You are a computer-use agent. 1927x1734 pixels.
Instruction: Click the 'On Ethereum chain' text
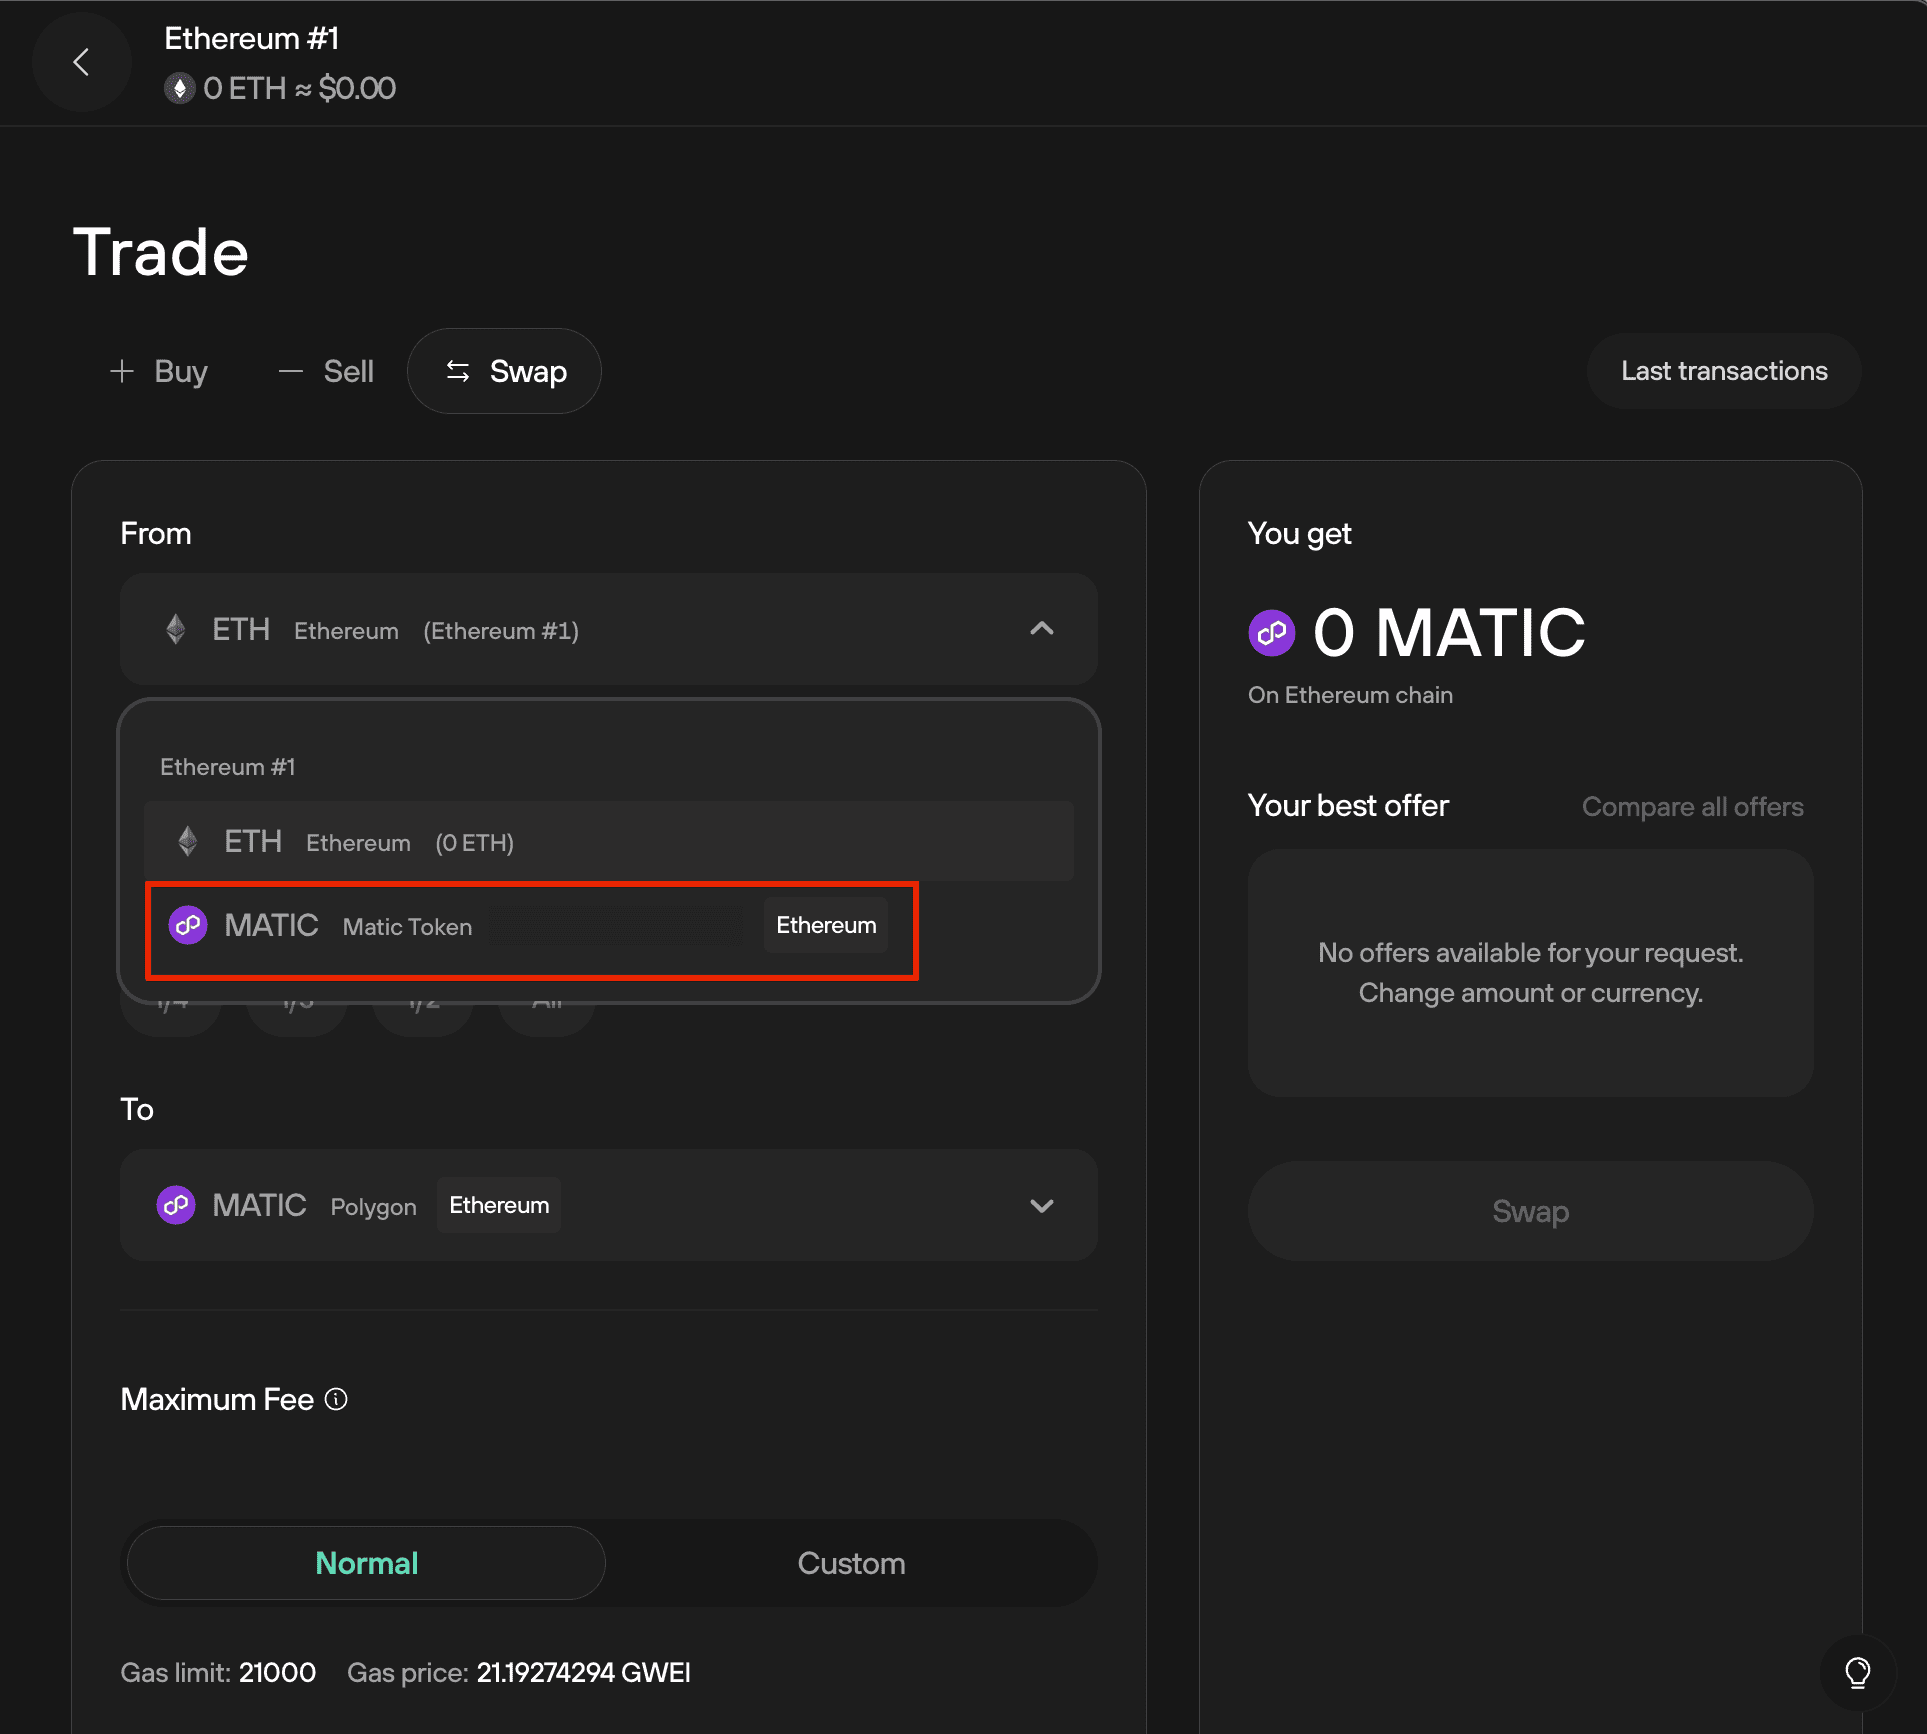pyautogui.click(x=1350, y=695)
